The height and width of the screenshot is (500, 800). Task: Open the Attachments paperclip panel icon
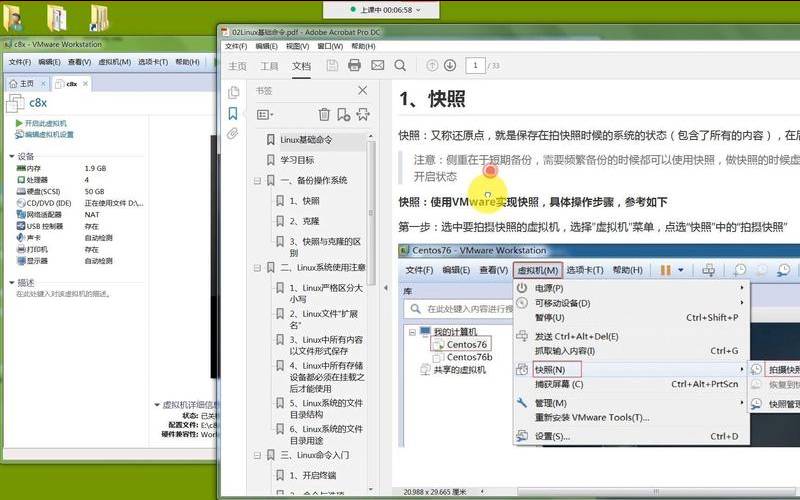tap(233, 134)
